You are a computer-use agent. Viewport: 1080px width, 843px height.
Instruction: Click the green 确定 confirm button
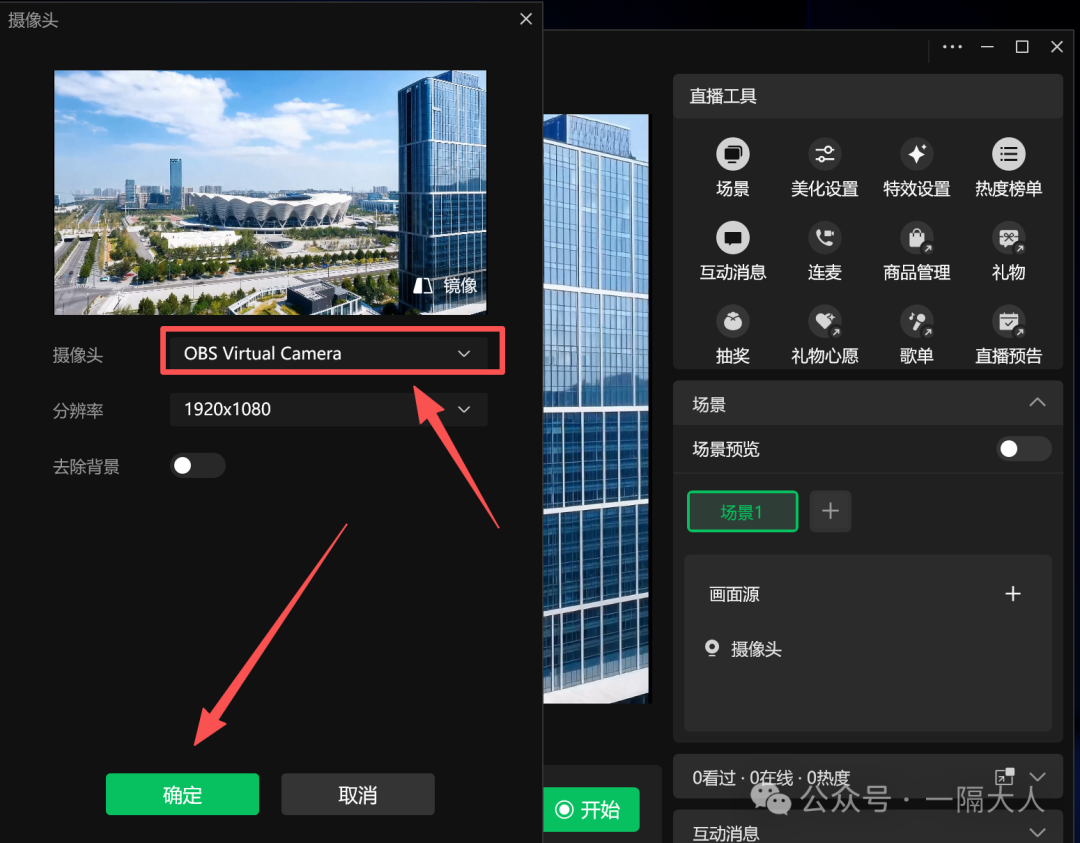[x=182, y=795]
